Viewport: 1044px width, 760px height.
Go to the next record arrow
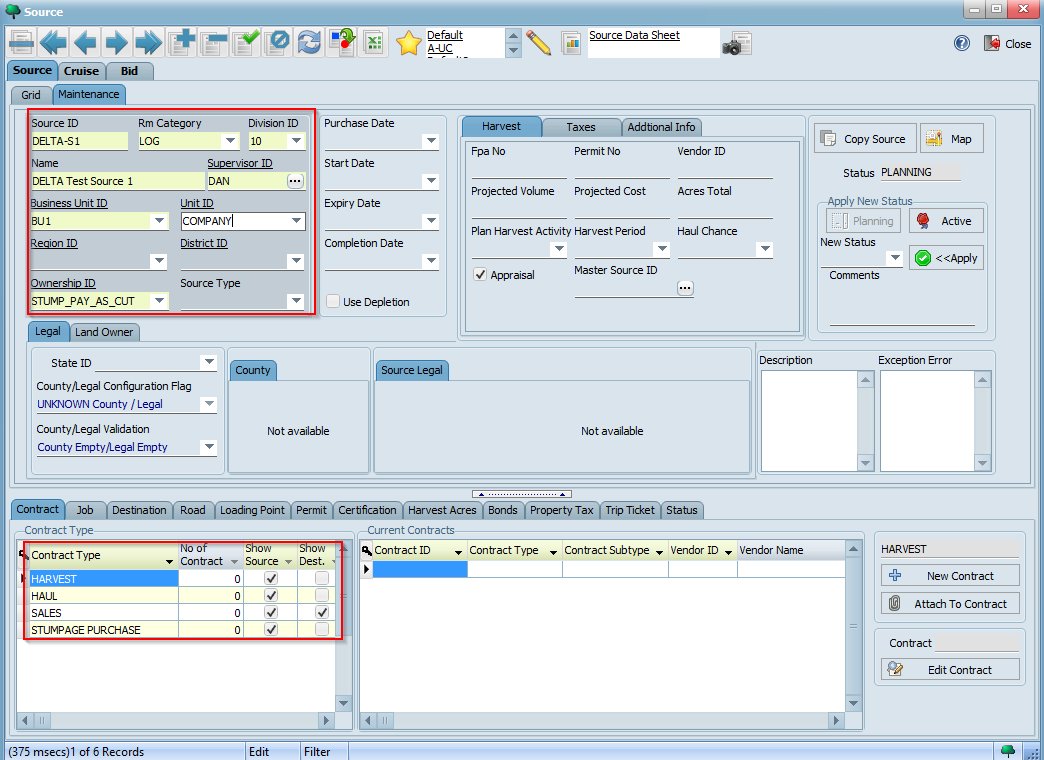117,43
